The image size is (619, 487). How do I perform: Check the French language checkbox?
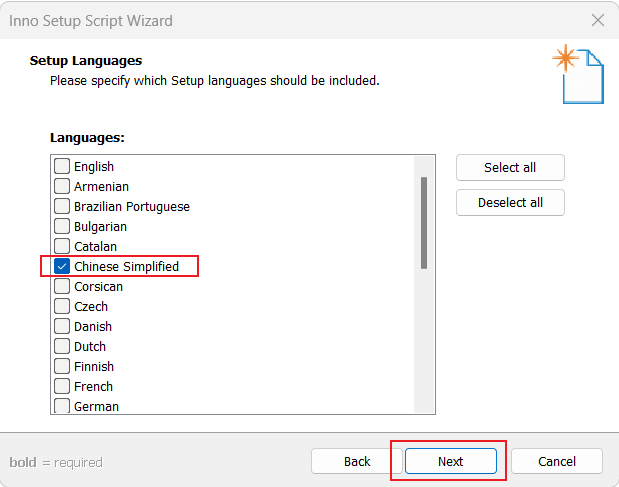click(62, 386)
